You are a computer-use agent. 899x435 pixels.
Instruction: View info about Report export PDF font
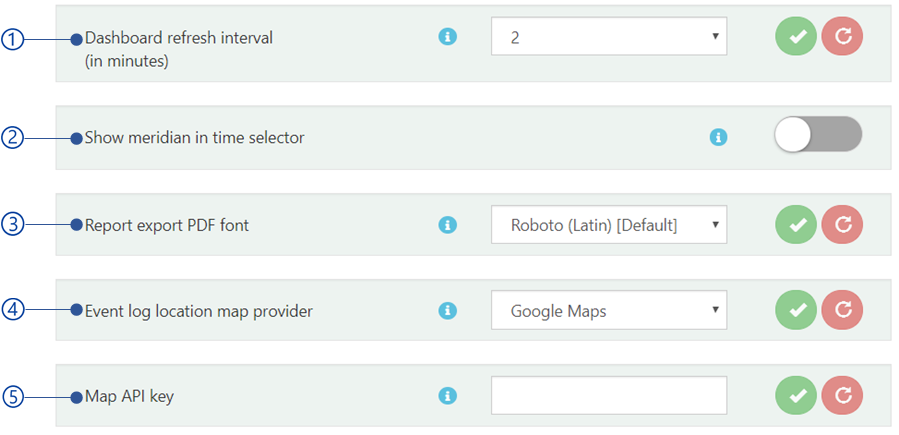pos(448,225)
